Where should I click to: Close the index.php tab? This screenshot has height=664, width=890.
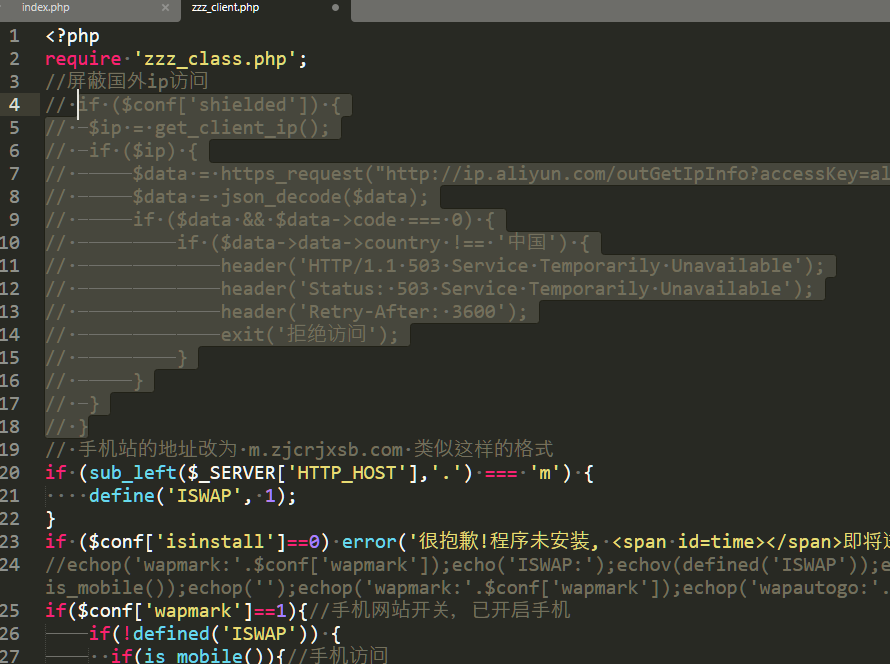tap(165, 8)
